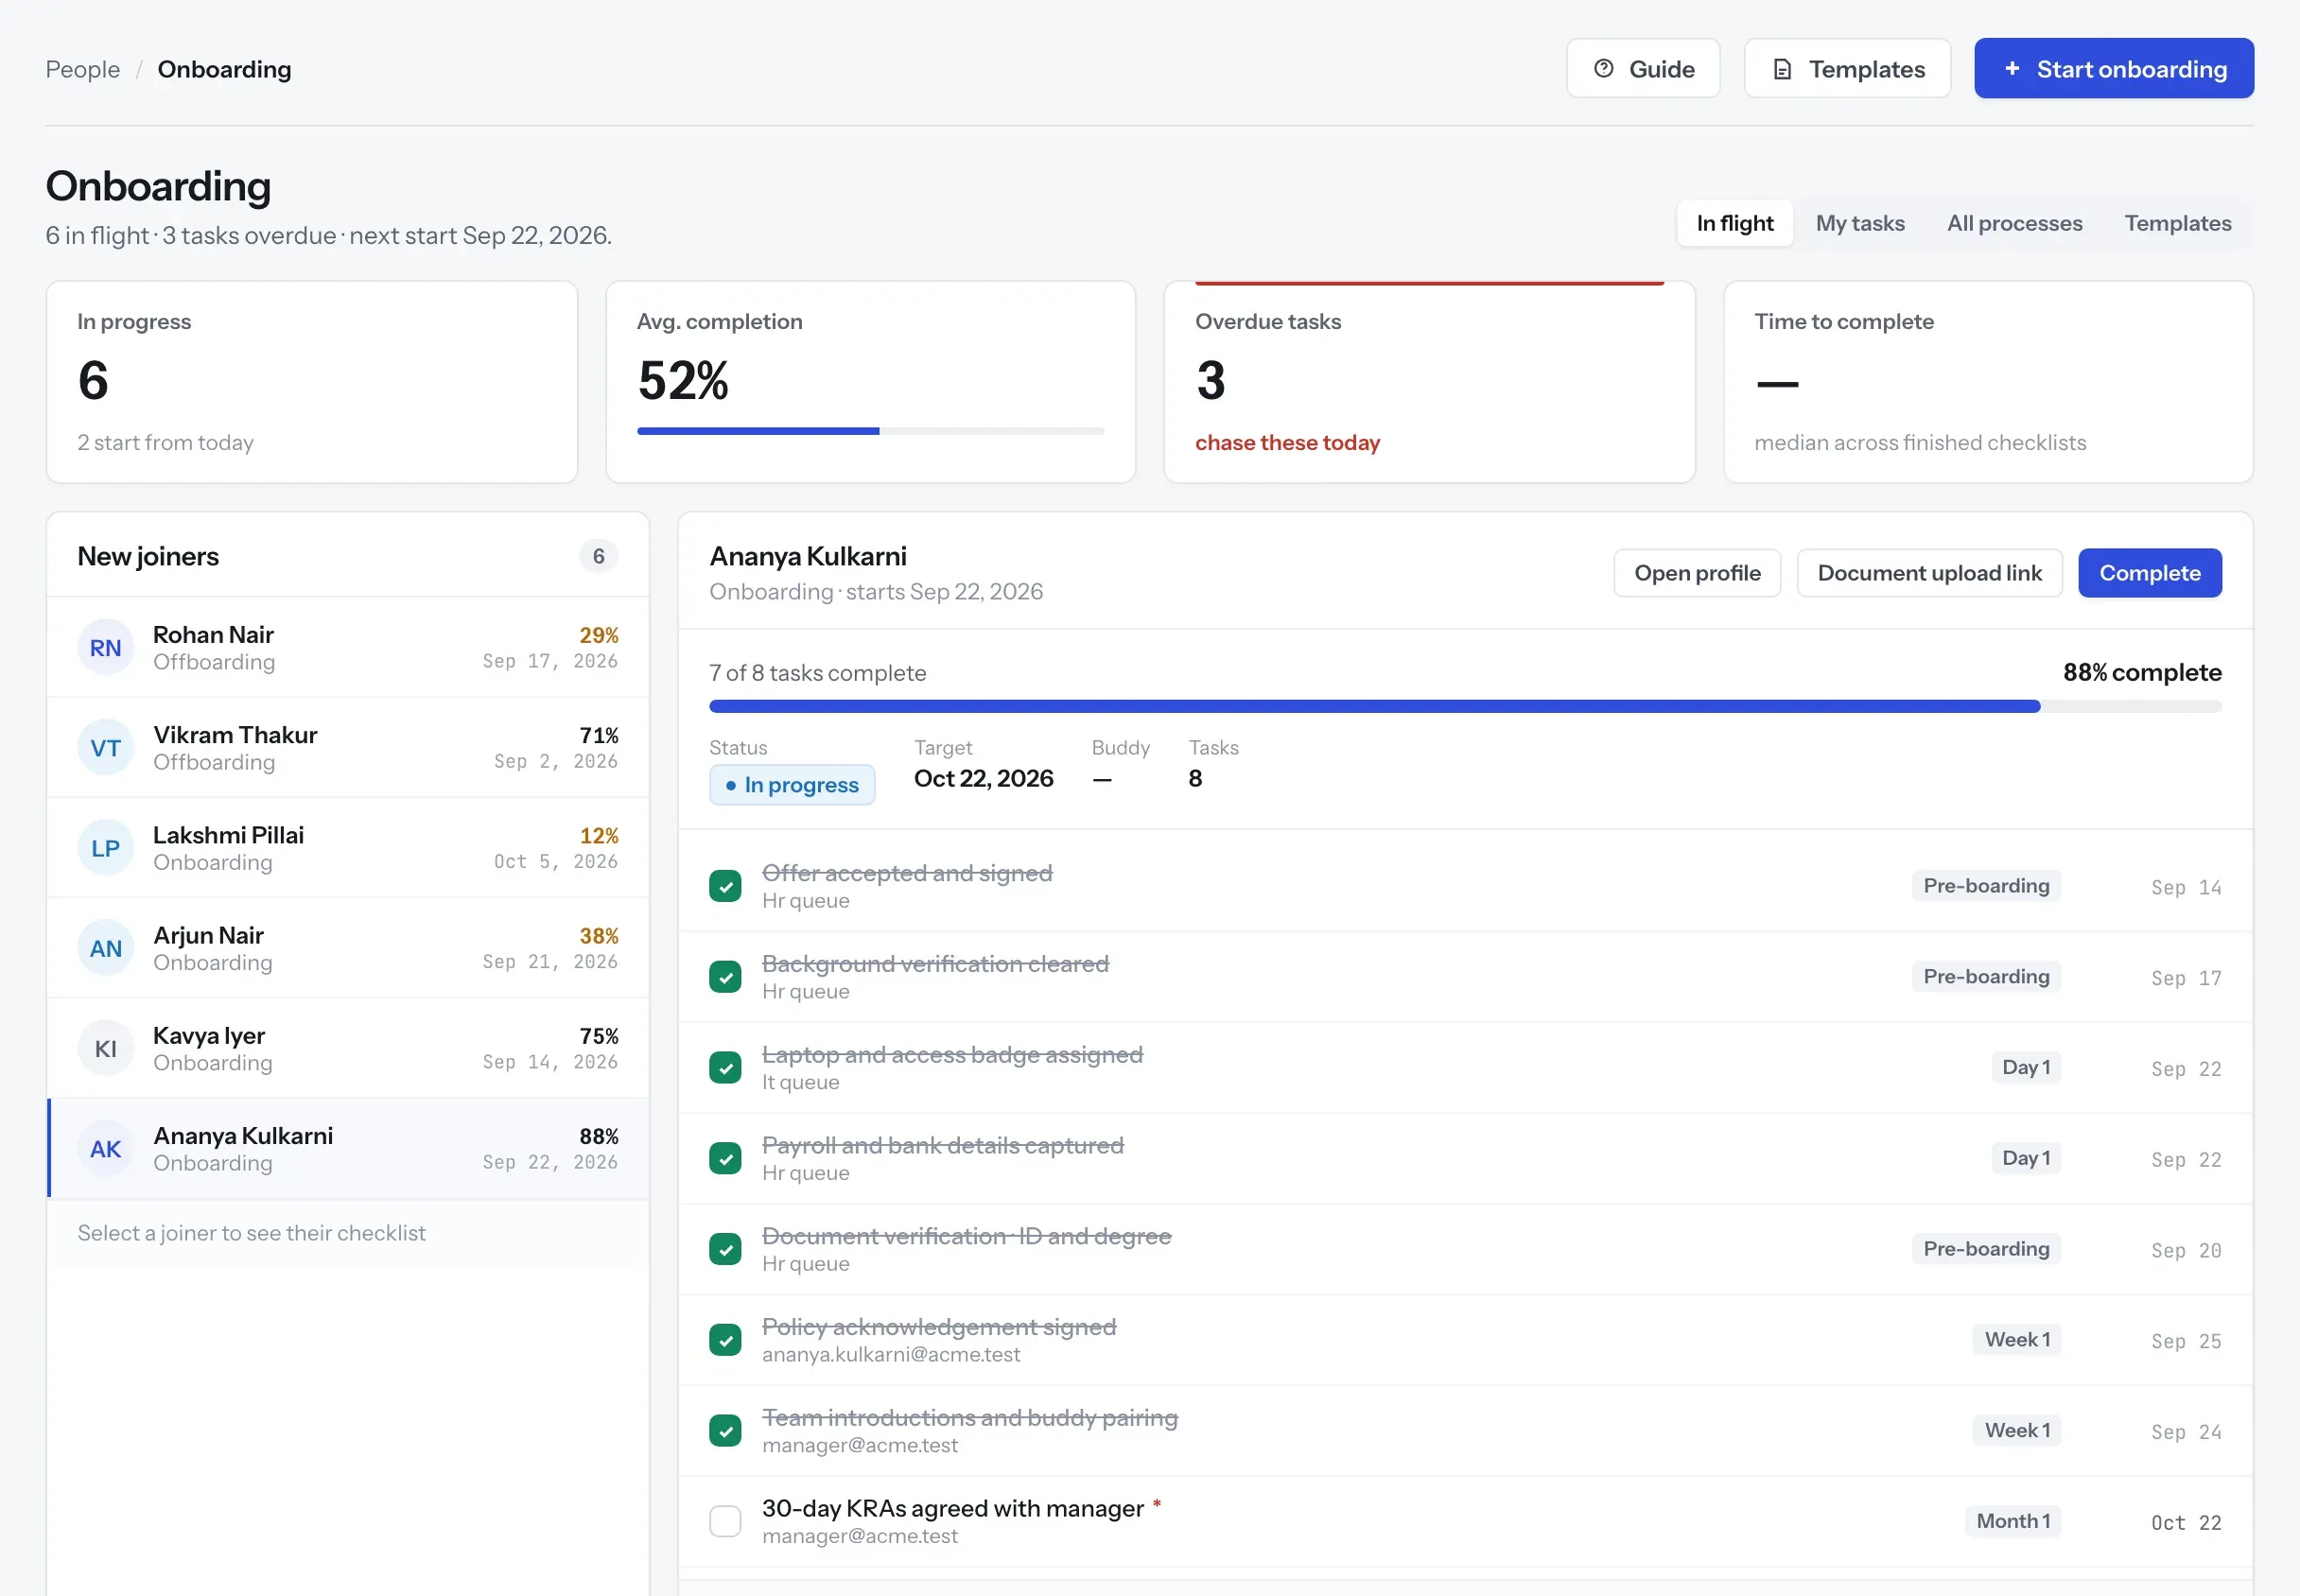Click Target date Oct 22, 2026
The image size is (2300, 1596).
pos(983,778)
